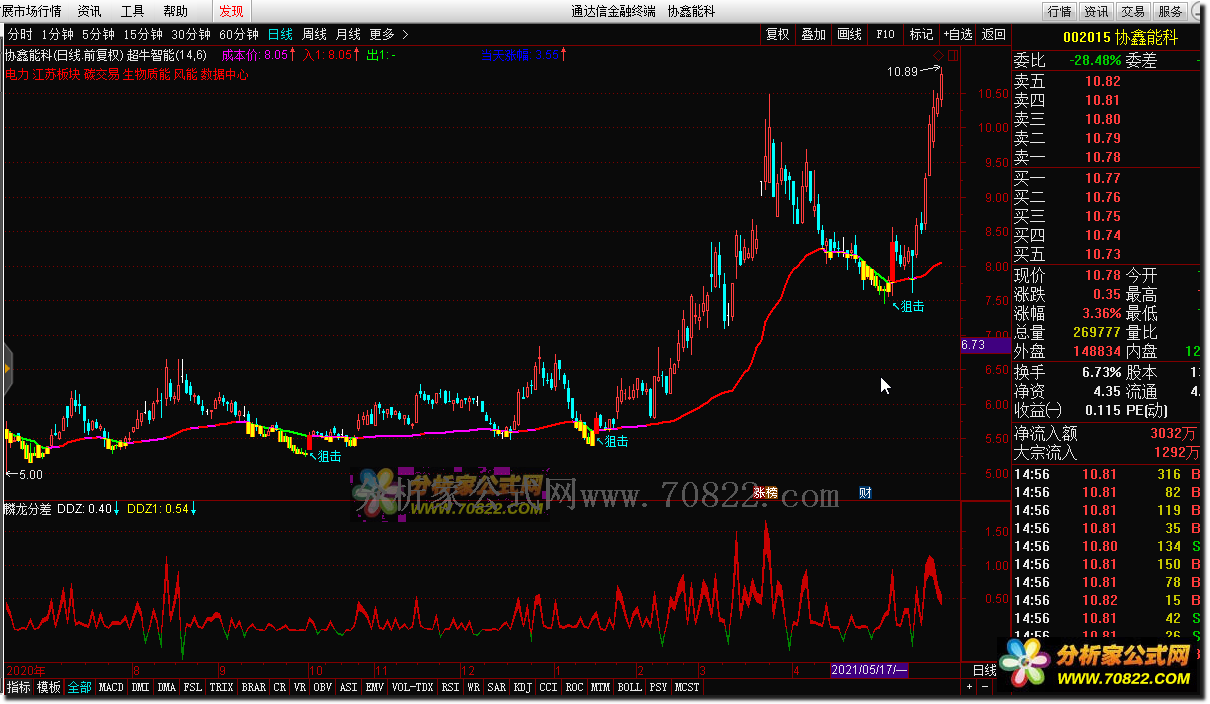
Task: Switch indicator to RSI
Action: [x=450, y=688]
